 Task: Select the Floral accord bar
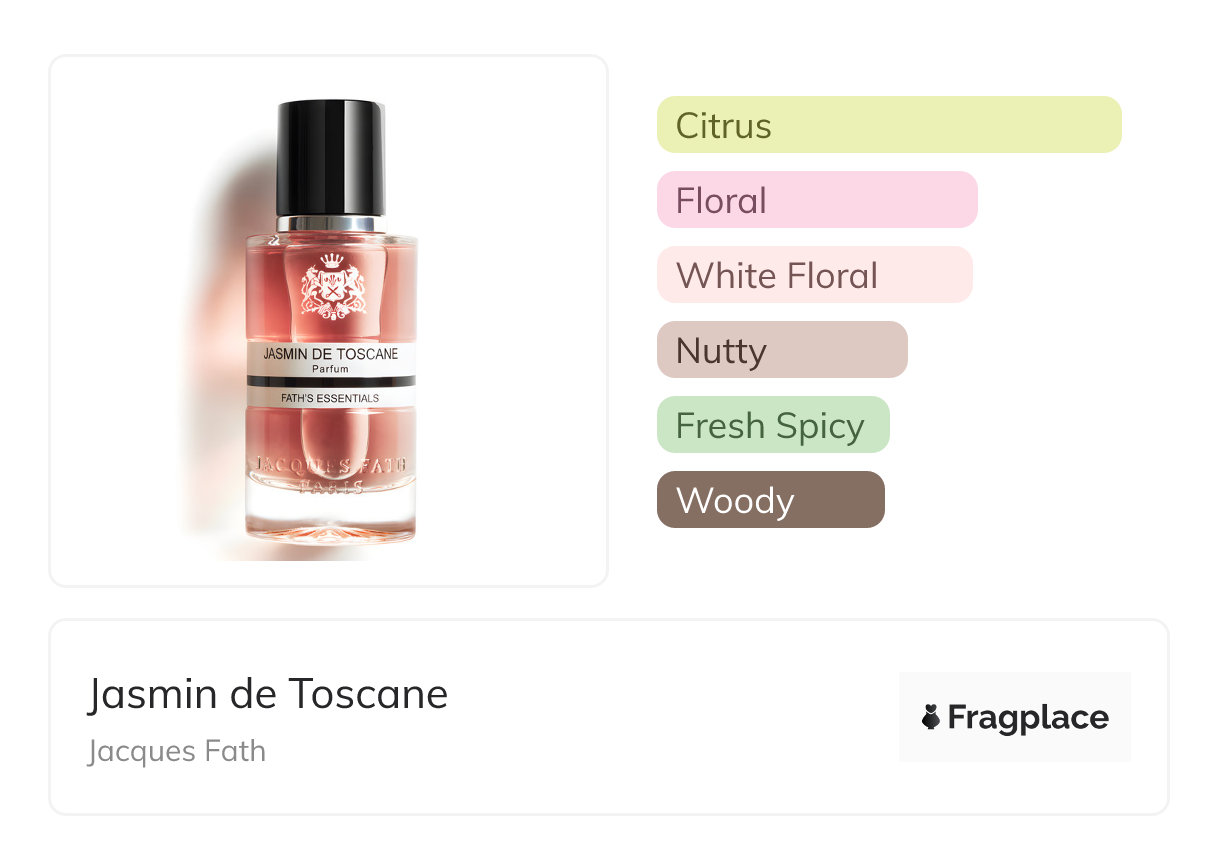(x=817, y=200)
